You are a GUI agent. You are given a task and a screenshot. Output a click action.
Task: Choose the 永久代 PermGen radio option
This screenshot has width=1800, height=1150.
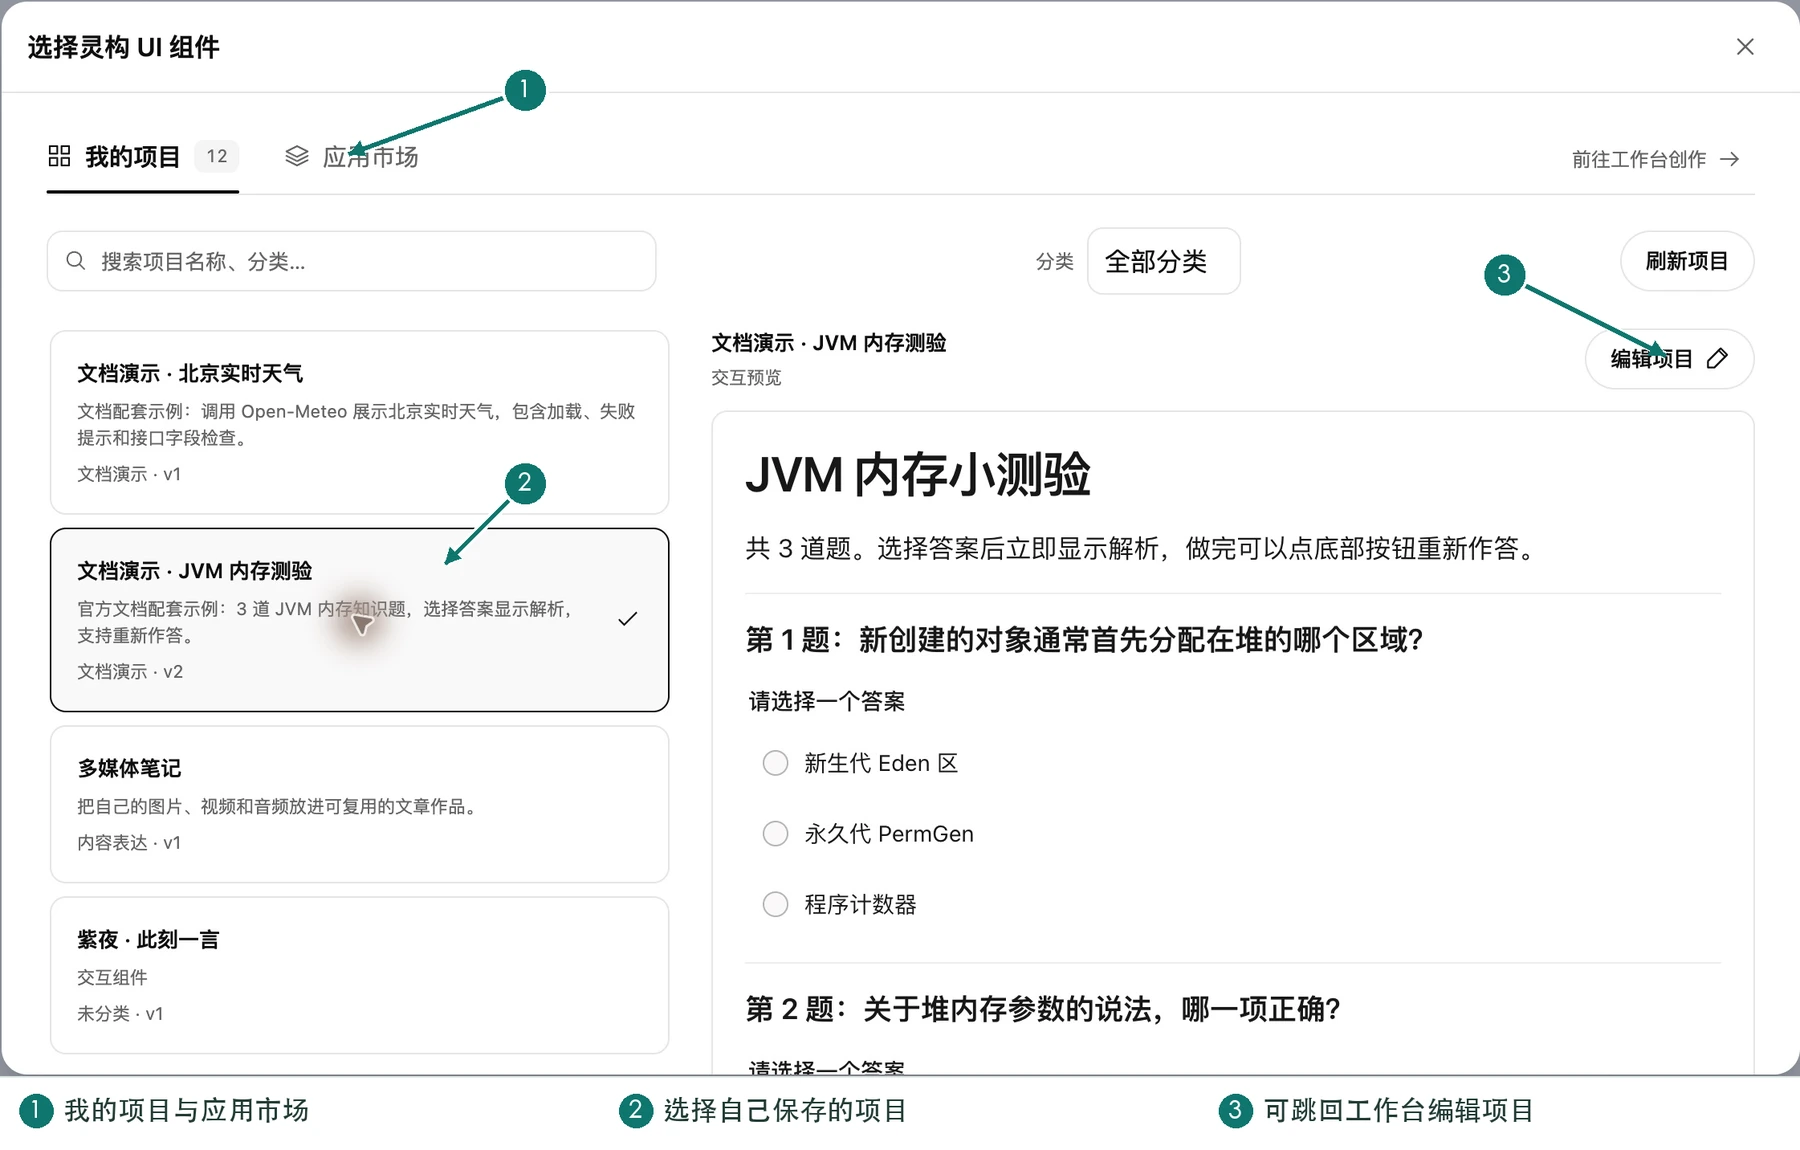point(775,834)
